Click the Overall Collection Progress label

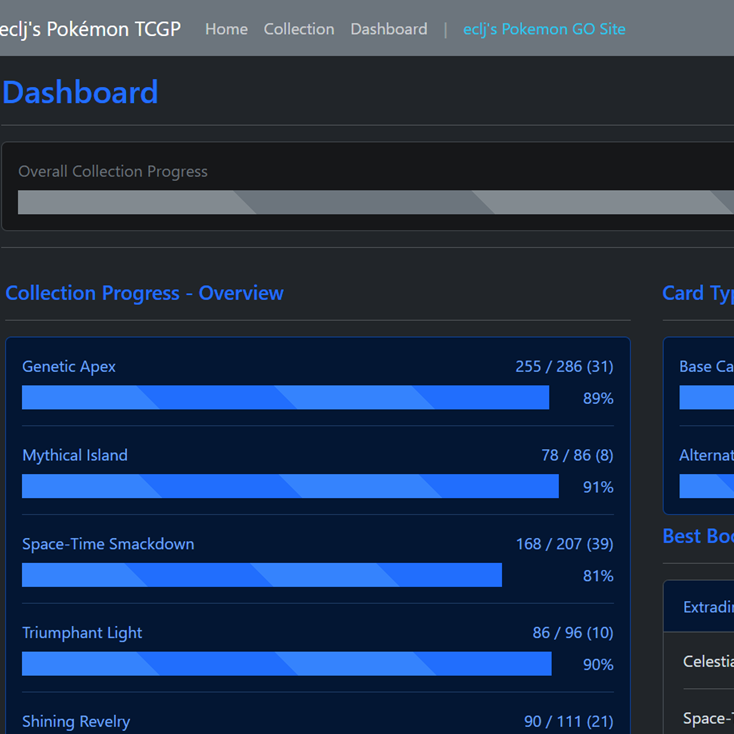tap(113, 171)
